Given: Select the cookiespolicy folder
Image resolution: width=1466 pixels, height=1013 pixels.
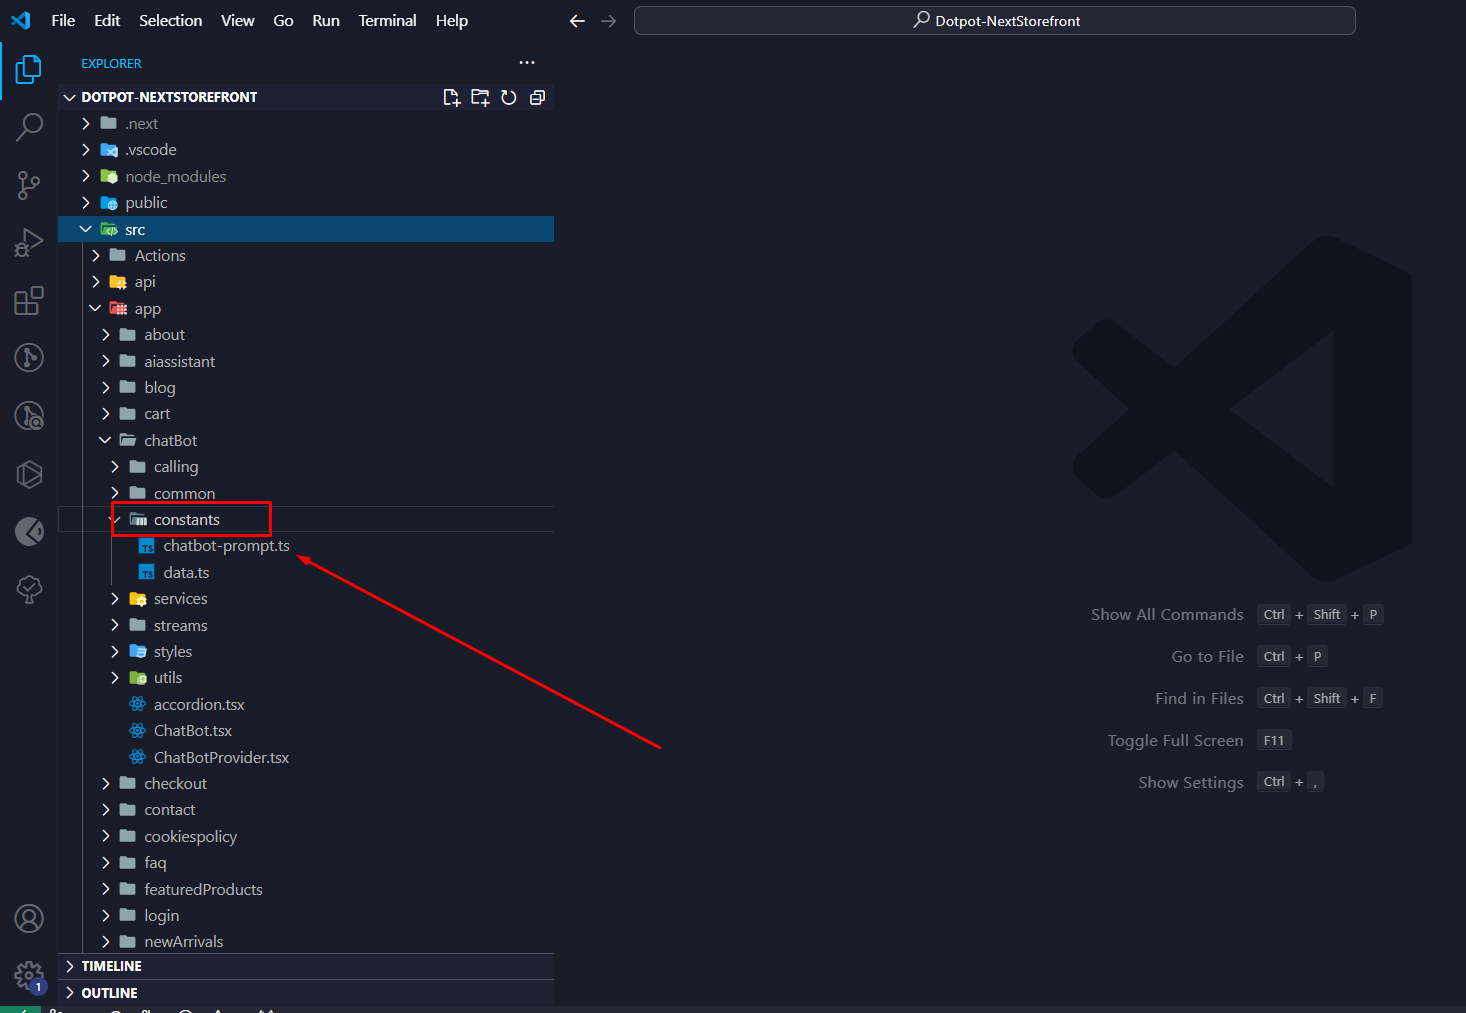Looking at the screenshot, I should click(x=306, y=837).
